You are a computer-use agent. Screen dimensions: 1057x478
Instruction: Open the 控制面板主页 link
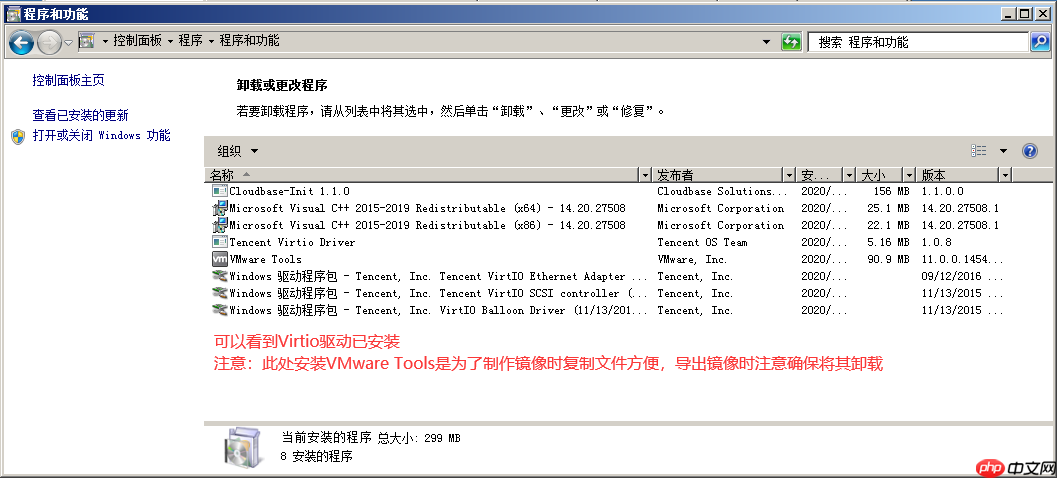[69, 81]
